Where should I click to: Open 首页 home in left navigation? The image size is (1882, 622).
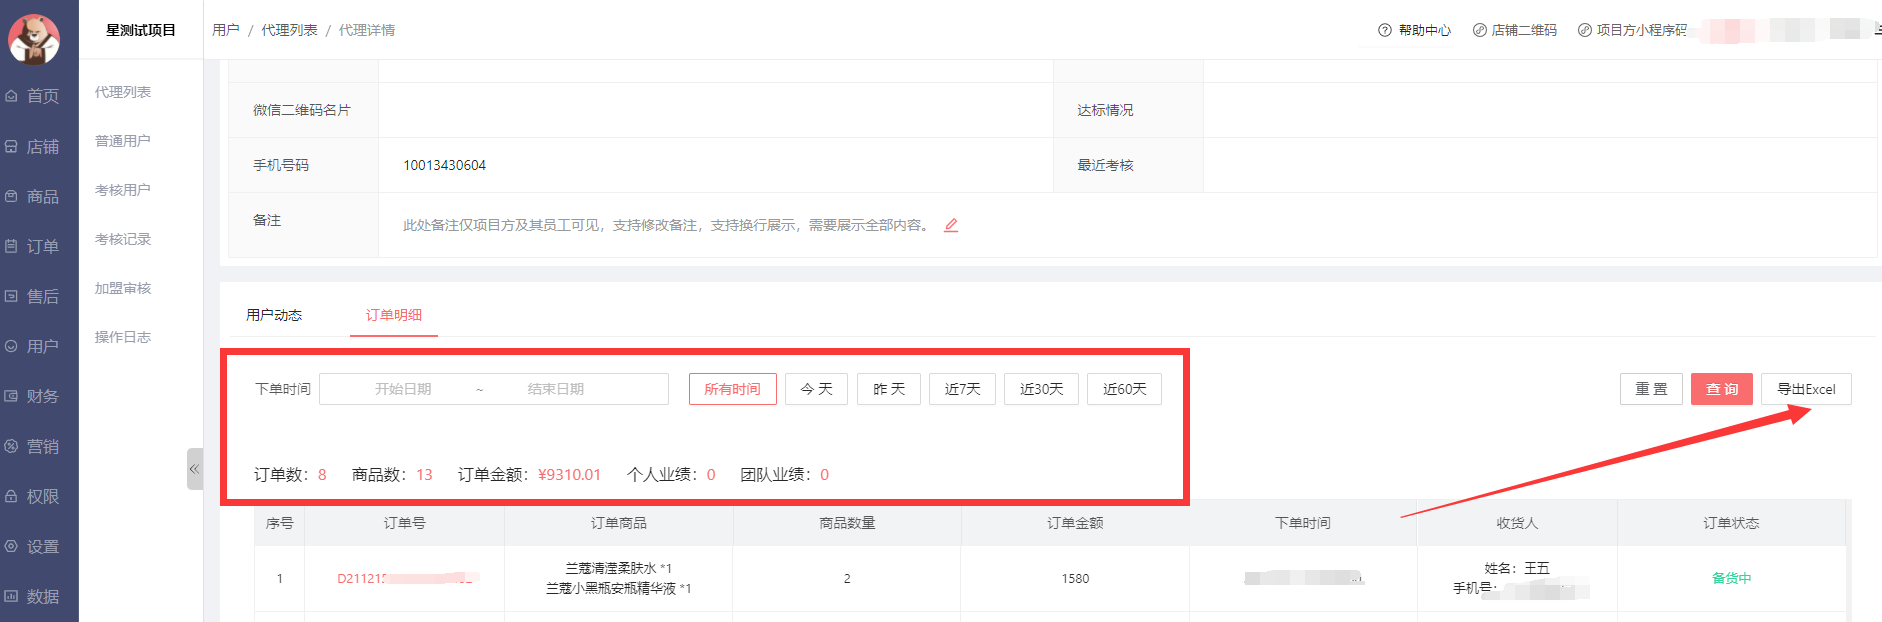pyautogui.click(x=40, y=96)
